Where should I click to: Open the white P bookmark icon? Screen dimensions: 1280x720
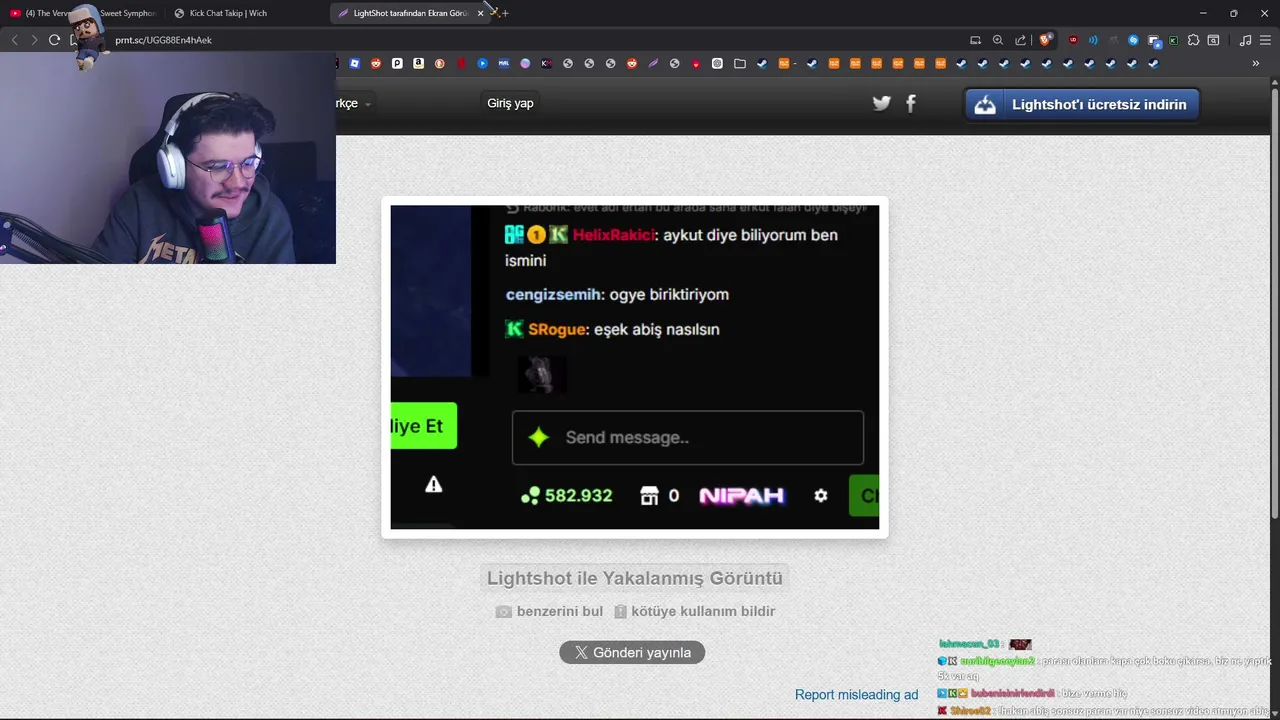click(397, 63)
